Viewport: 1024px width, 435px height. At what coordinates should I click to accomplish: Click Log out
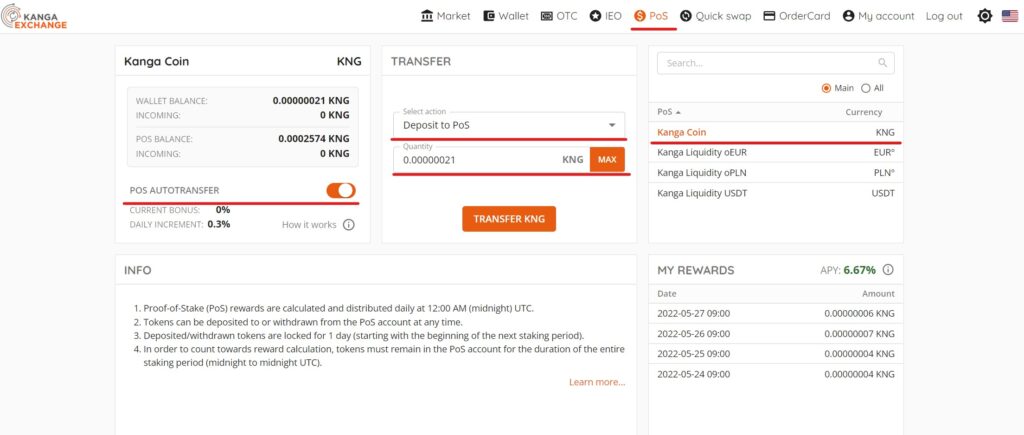click(944, 16)
